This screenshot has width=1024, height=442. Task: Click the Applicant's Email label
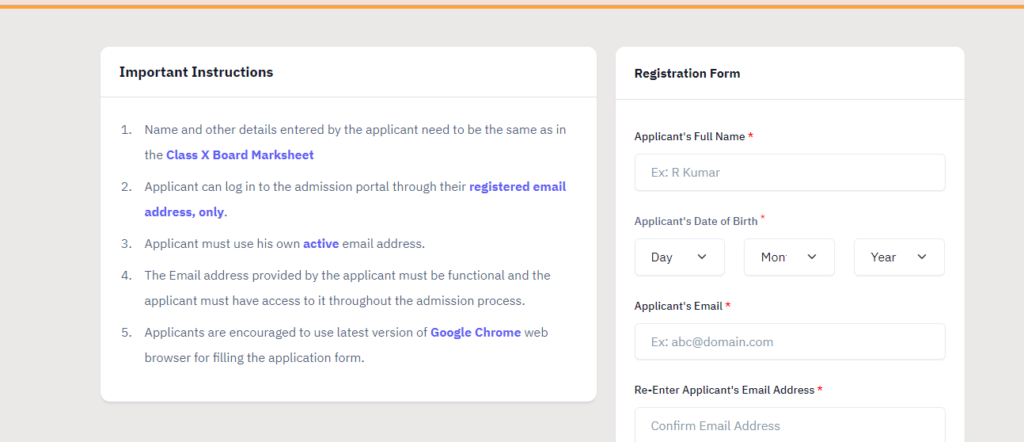point(682,306)
